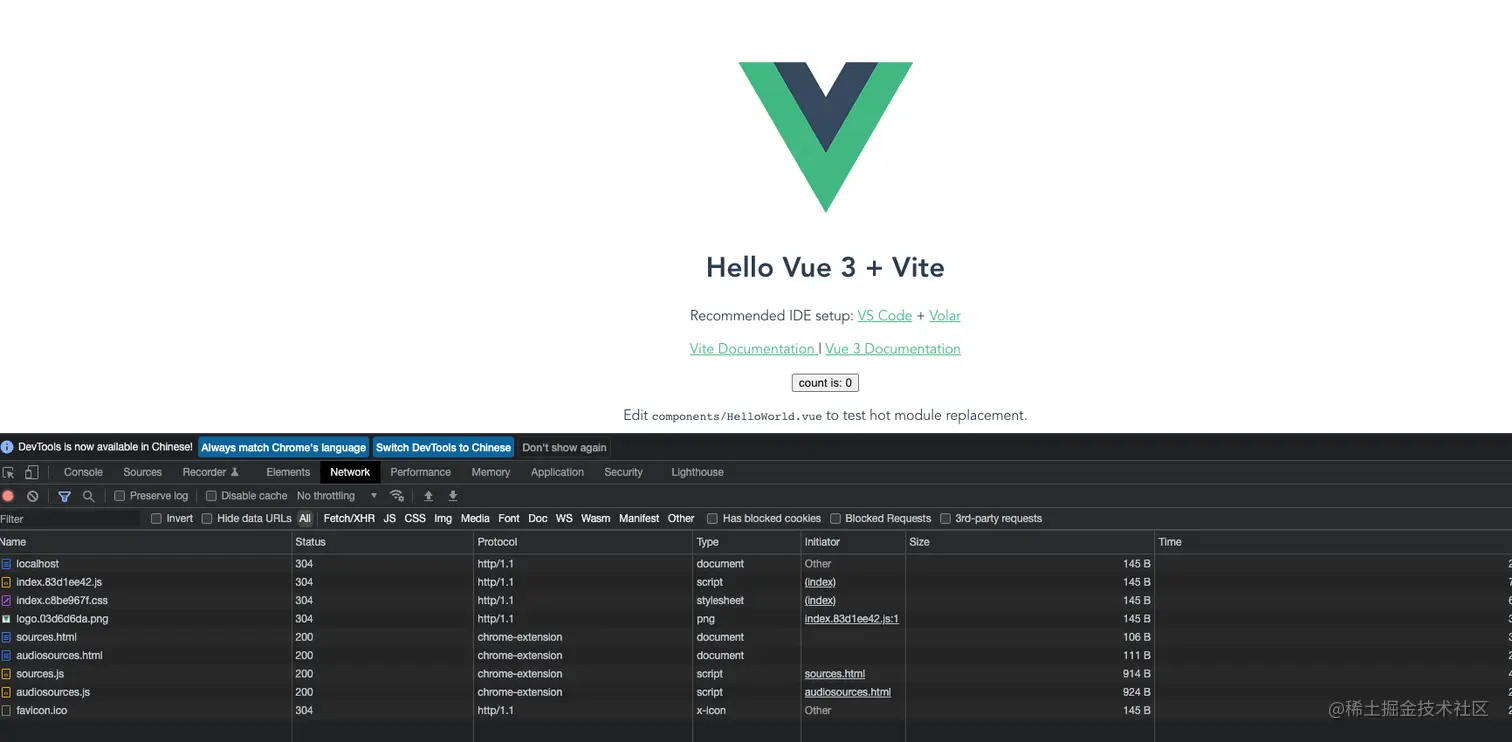Viewport: 1512px width, 742px height.
Task: Check 3rd-party requests checkbox
Action: [945, 519]
